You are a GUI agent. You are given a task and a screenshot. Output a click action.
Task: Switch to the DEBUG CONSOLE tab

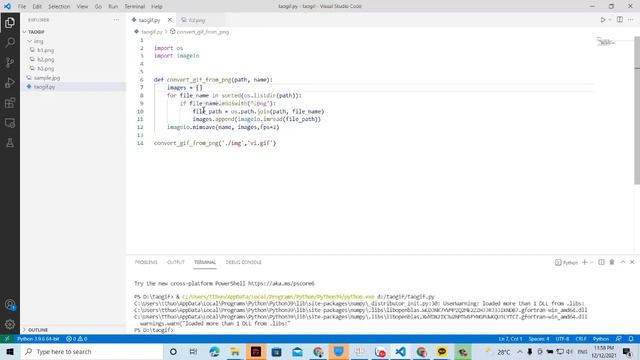244,262
